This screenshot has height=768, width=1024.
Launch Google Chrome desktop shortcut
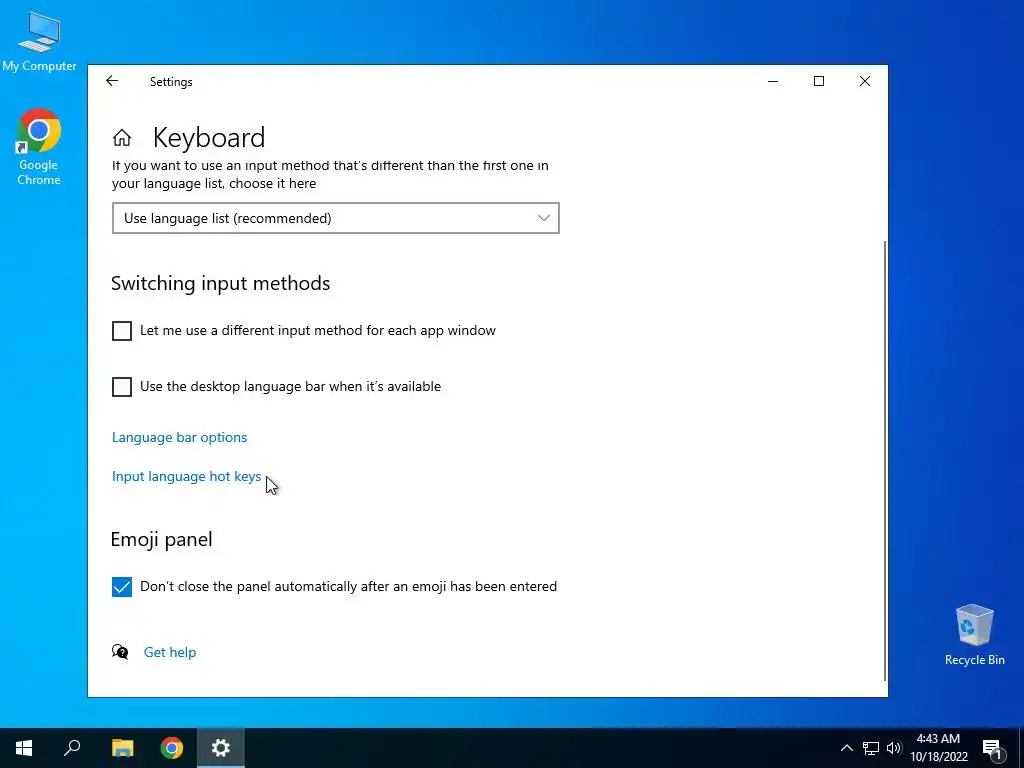coord(39,147)
